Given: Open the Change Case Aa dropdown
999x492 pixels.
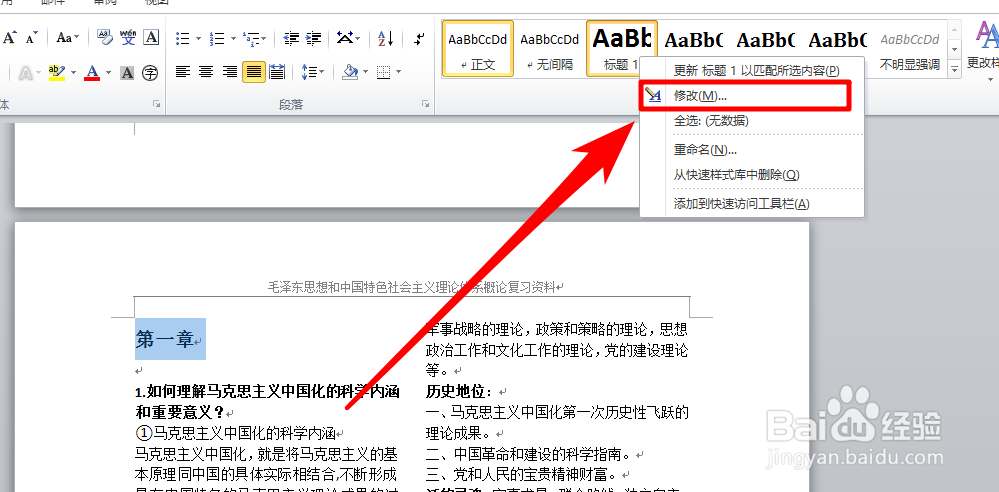Looking at the screenshot, I should (67, 38).
